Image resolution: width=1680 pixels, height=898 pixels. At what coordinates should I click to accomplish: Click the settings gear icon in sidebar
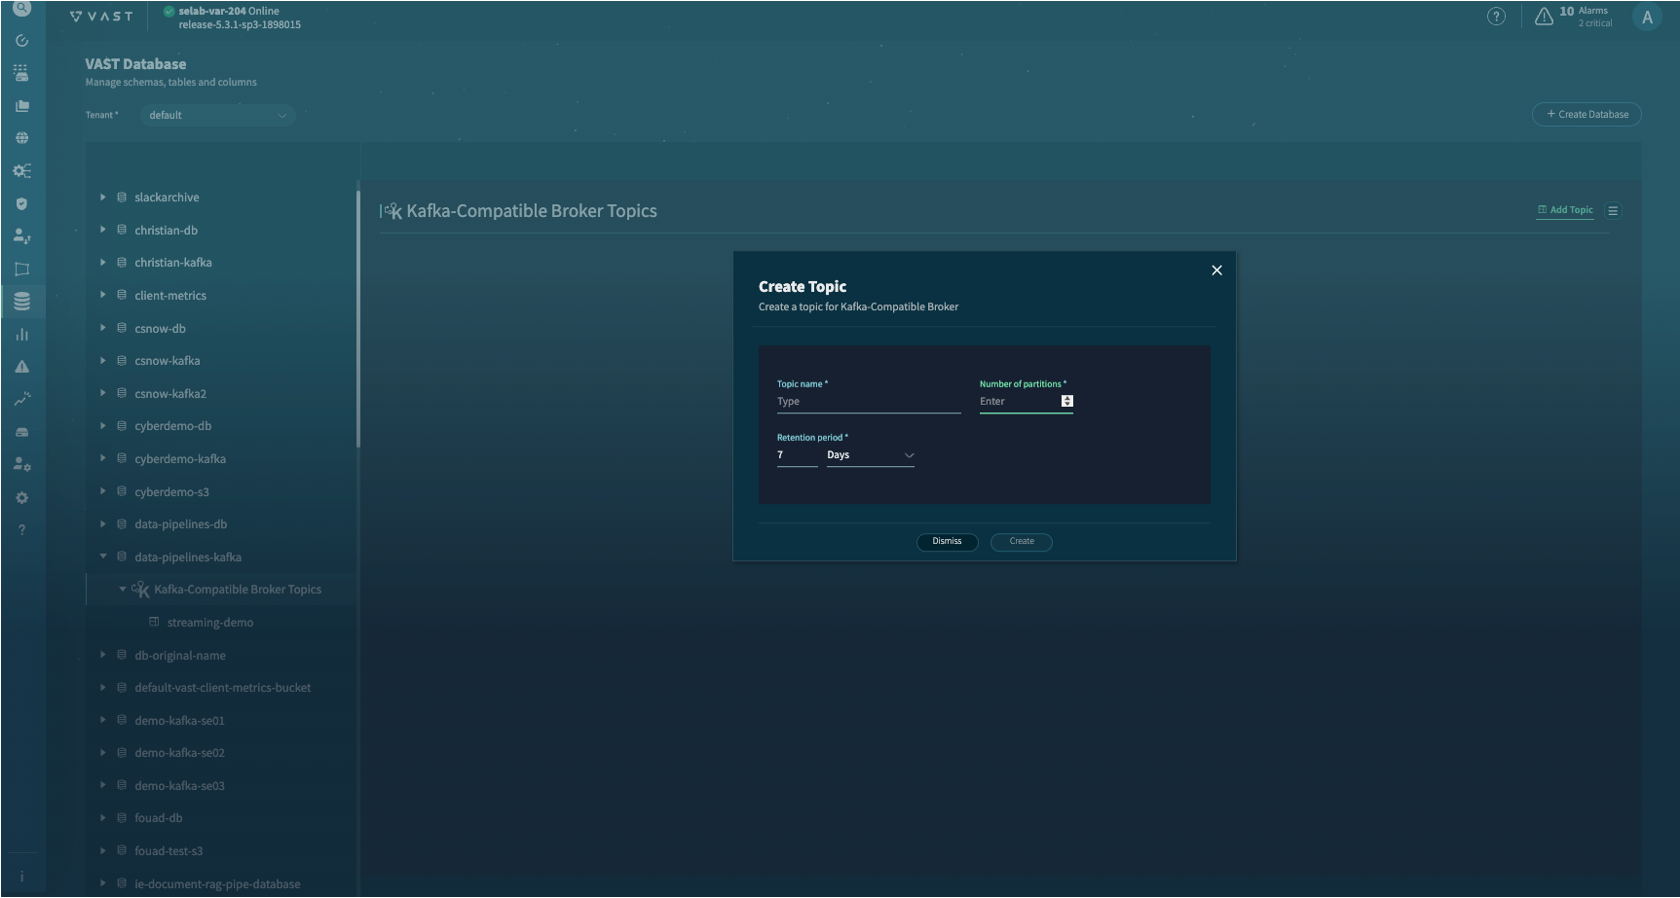point(22,498)
